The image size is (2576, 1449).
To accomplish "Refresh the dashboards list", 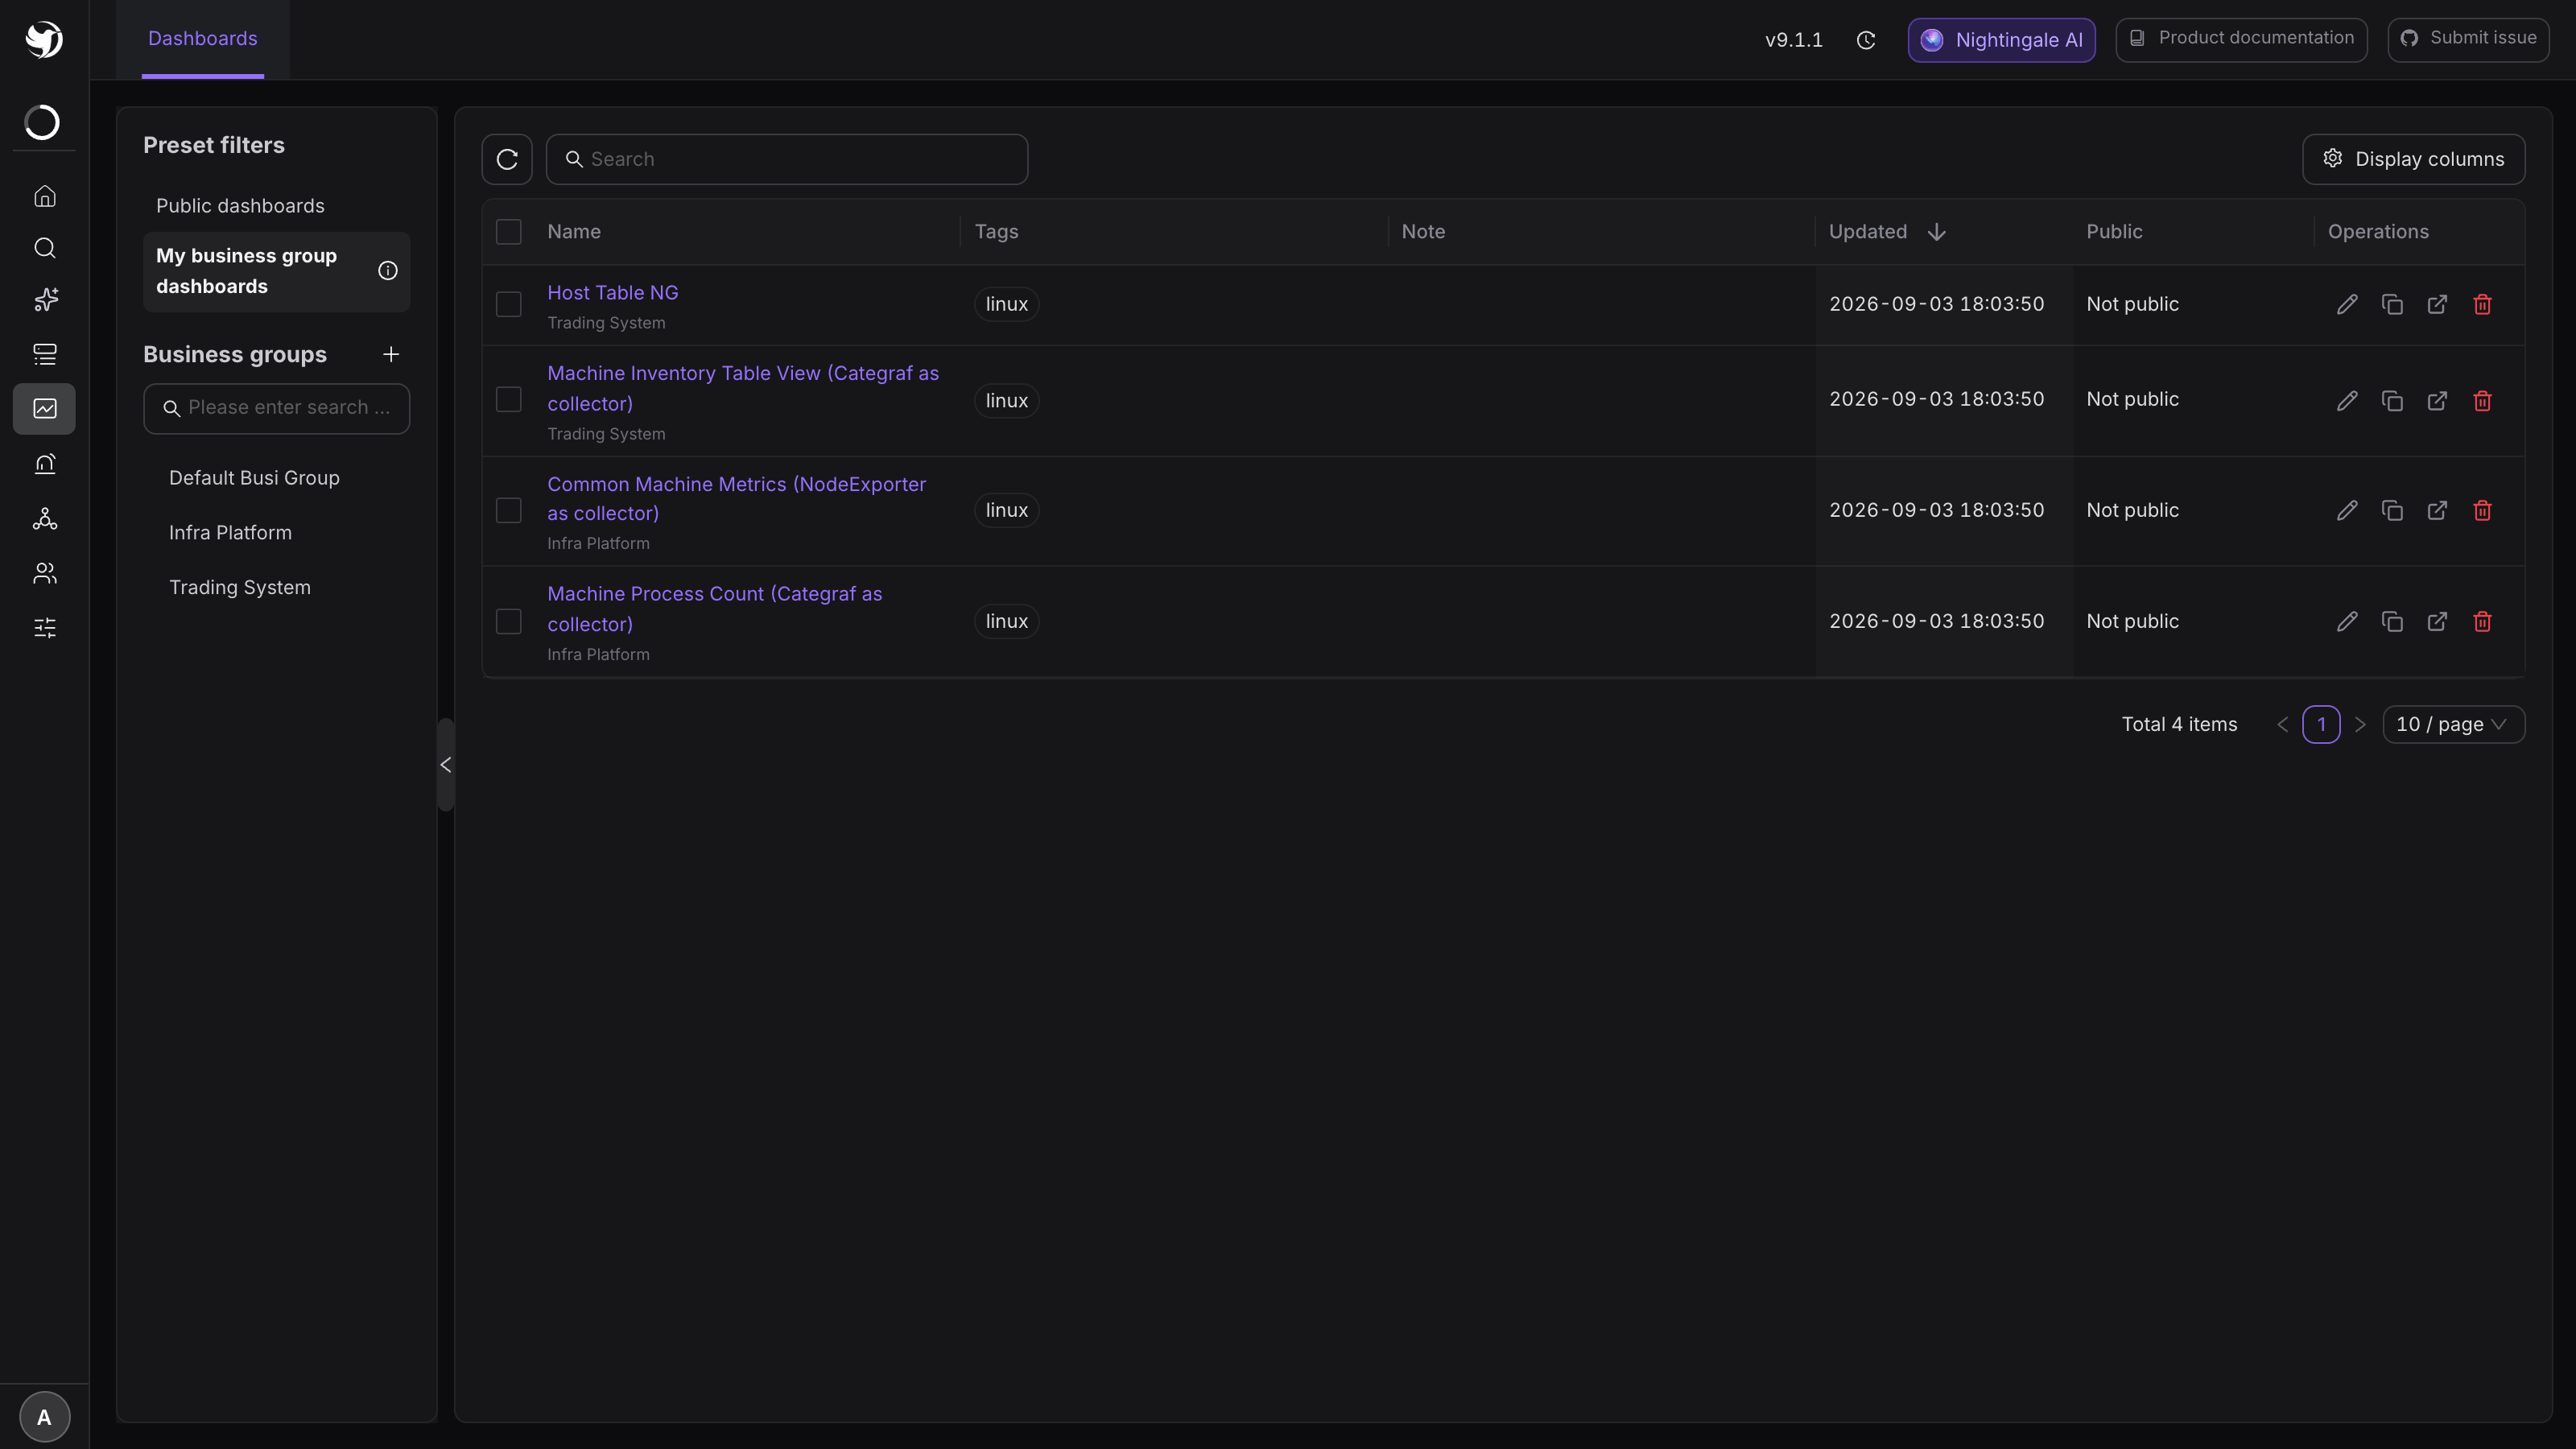I will coord(507,159).
